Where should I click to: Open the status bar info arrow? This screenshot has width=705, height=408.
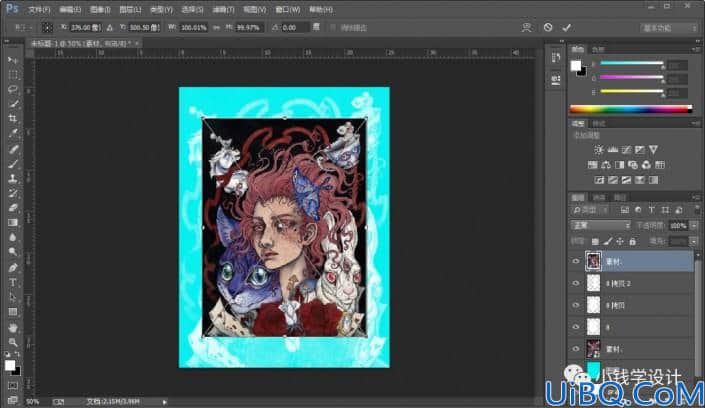[x=165, y=402]
